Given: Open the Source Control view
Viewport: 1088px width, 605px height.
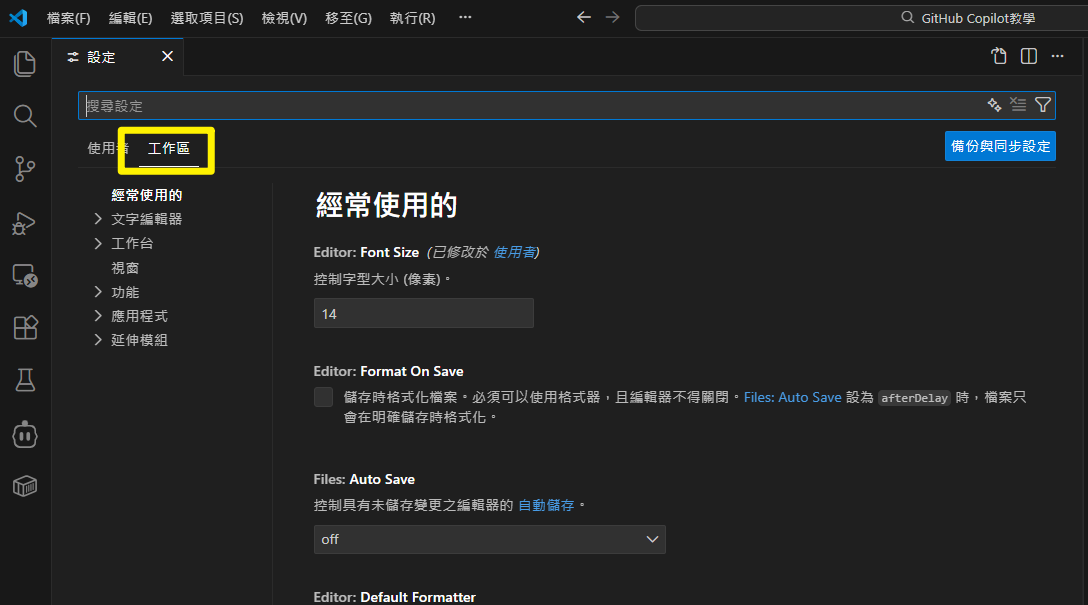Looking at the screenshot, I should 25,169.
